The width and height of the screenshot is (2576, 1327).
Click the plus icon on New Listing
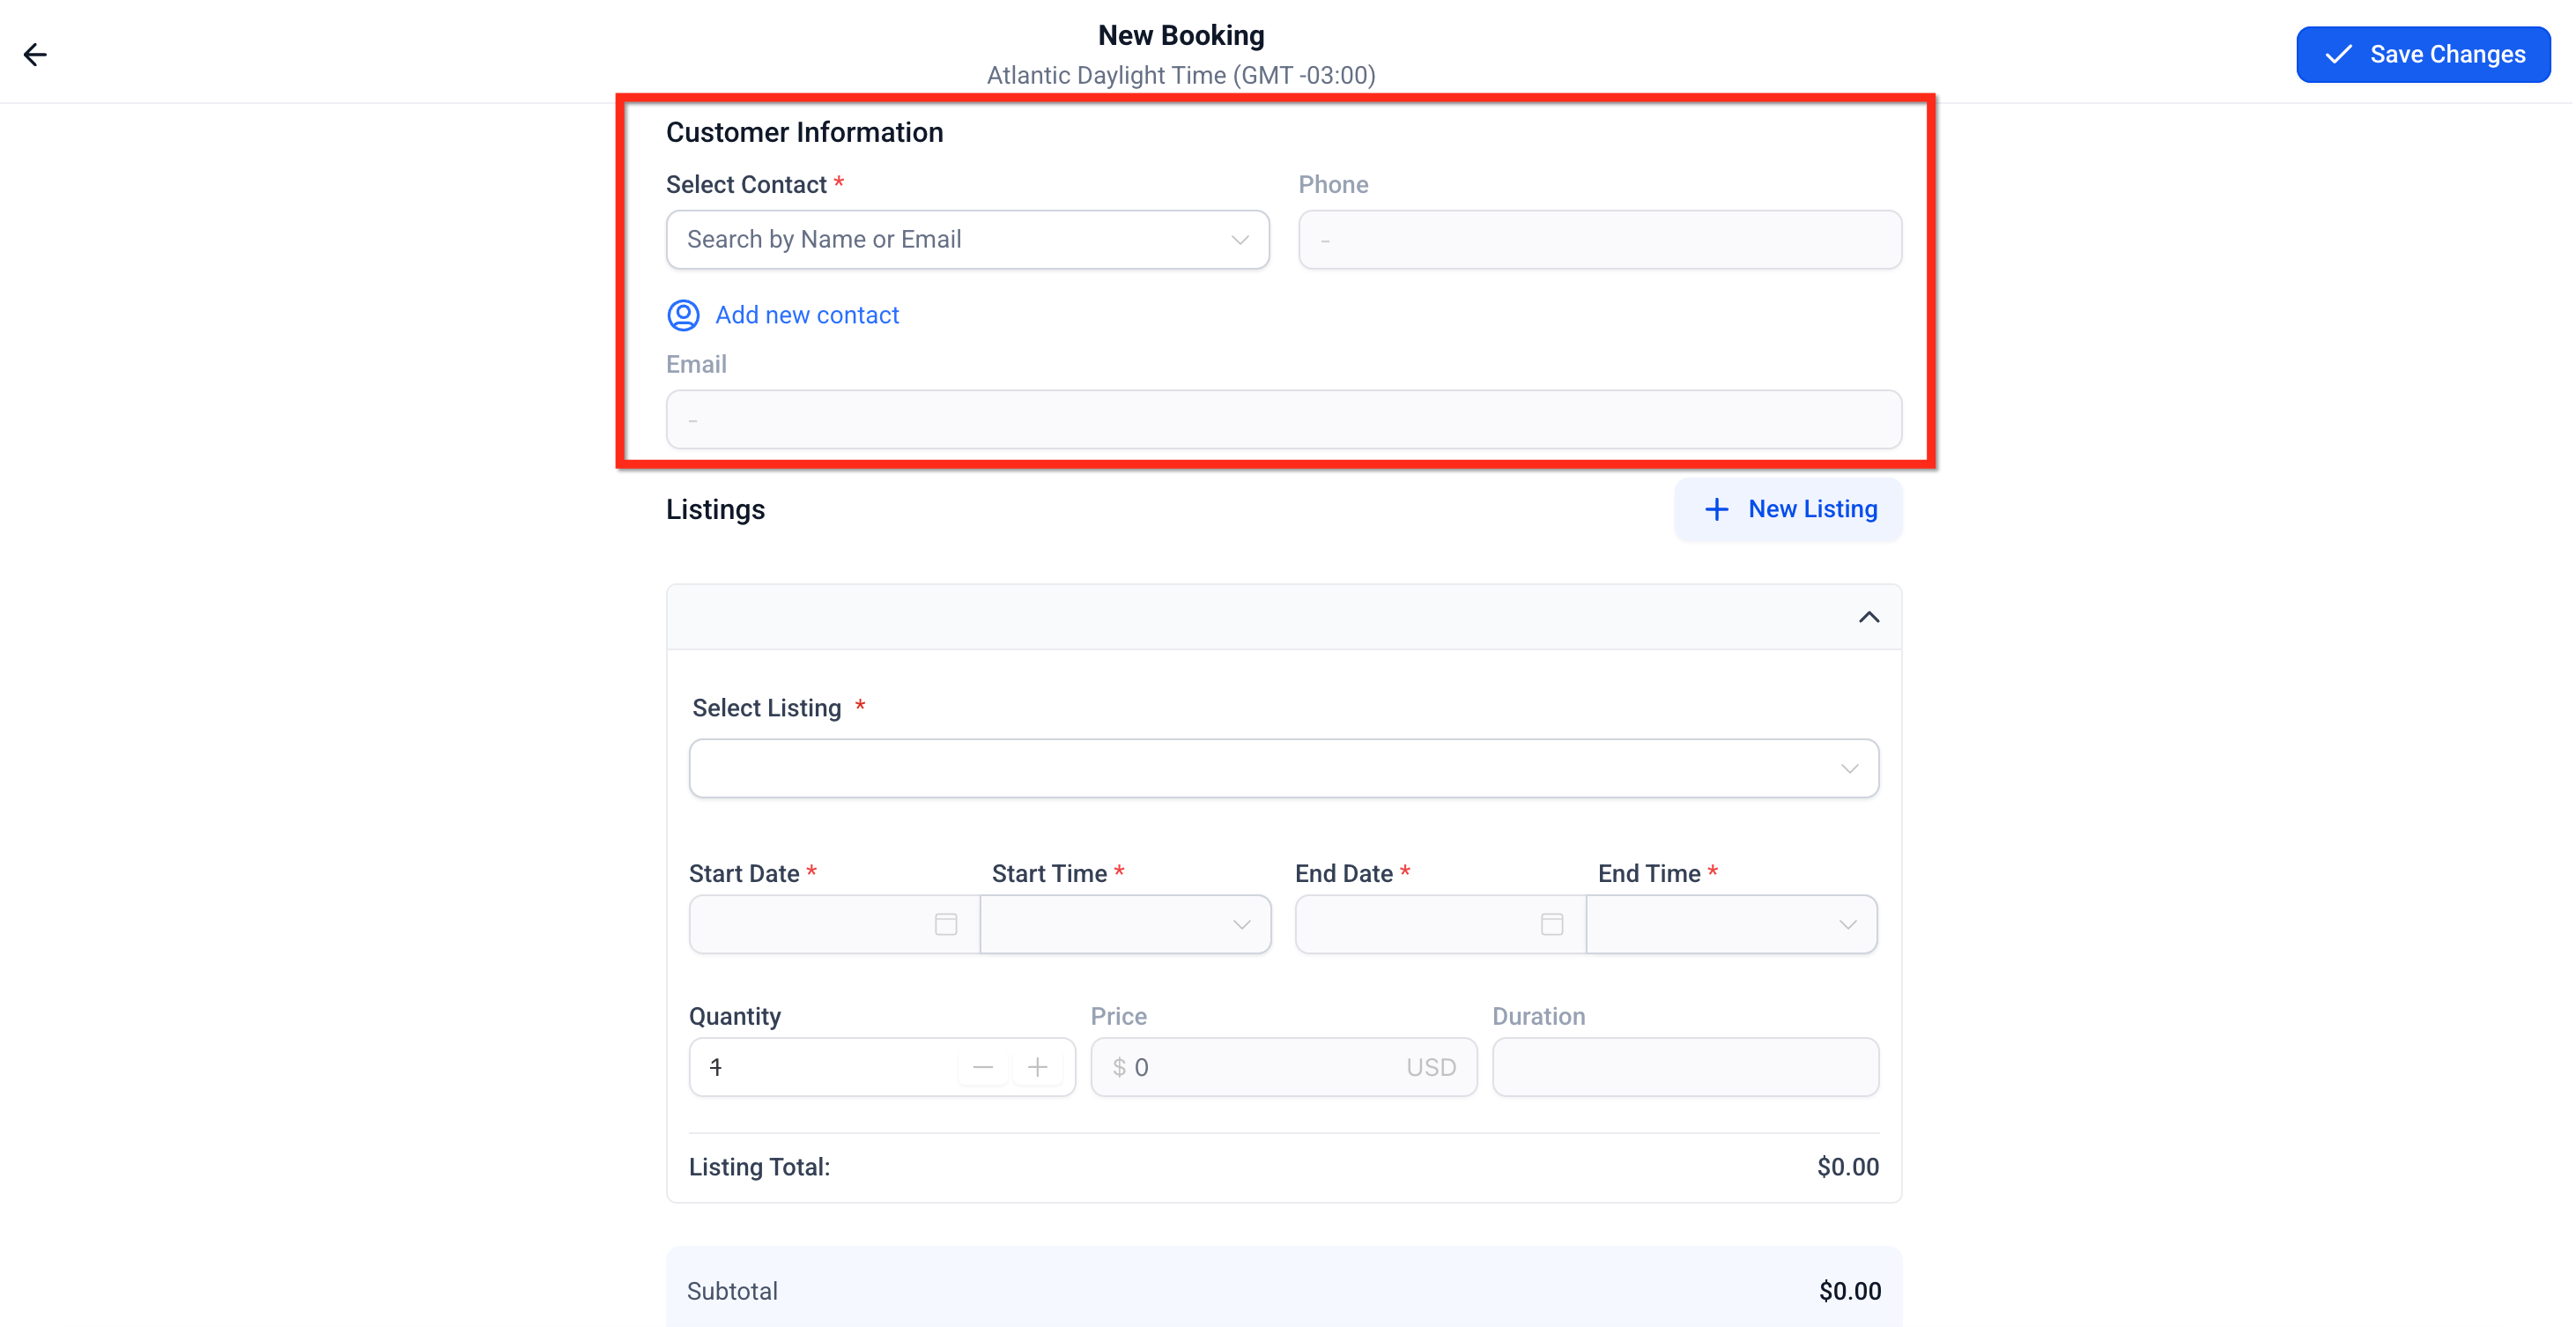point(1716,509)
